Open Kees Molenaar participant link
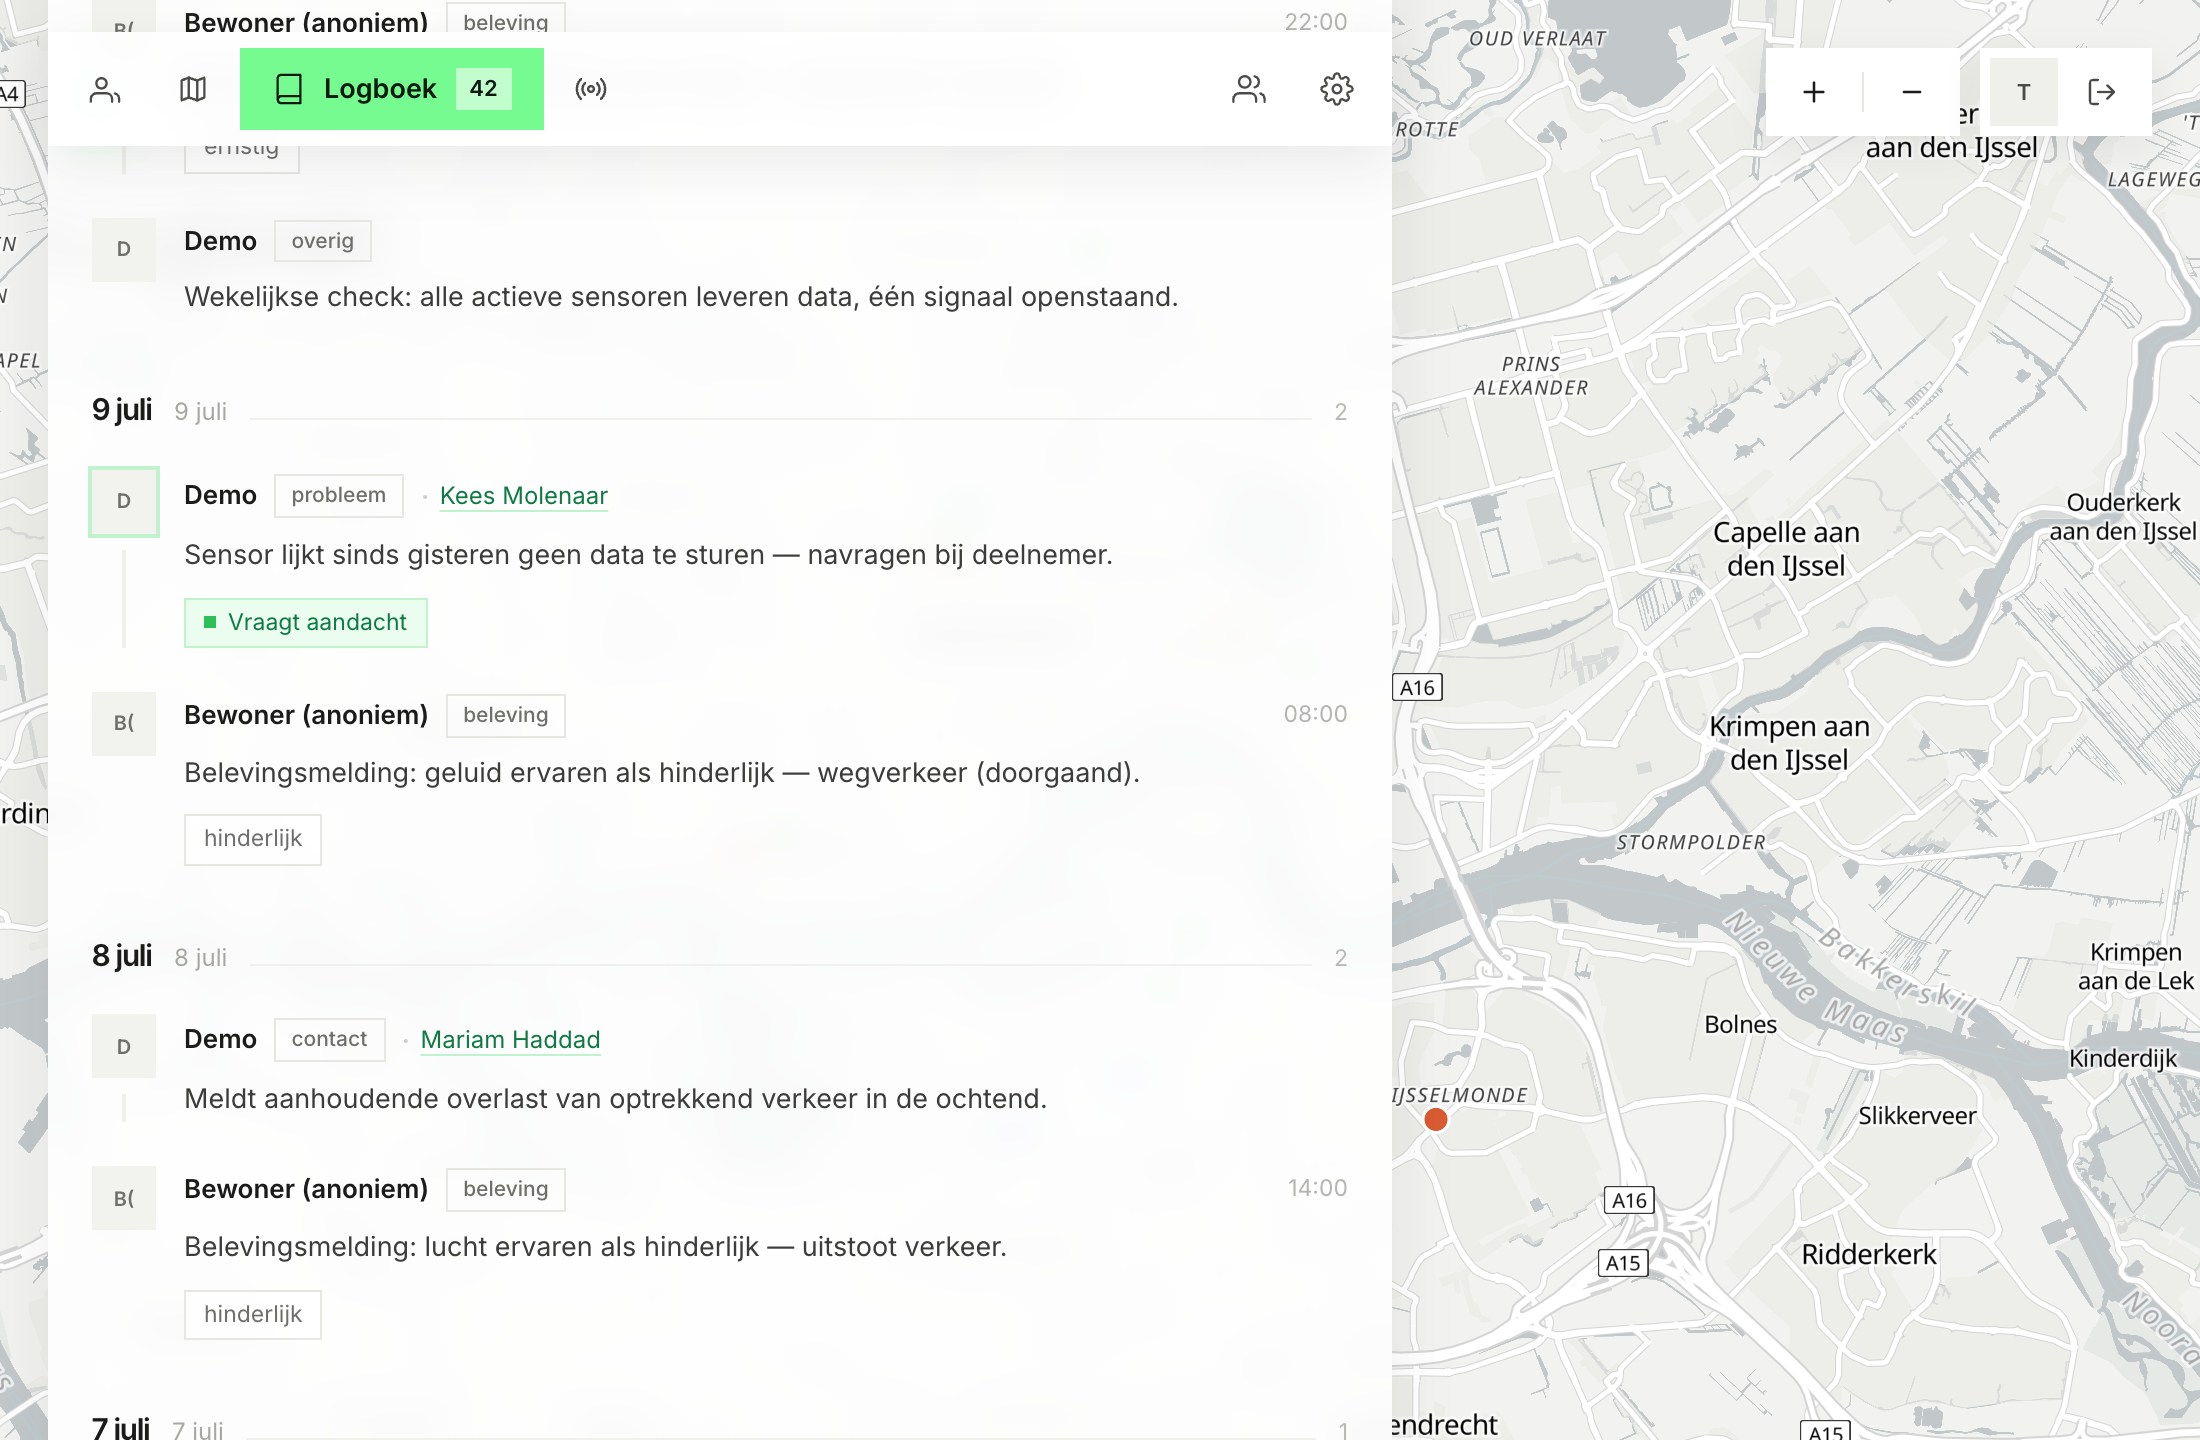The image size is (2200, 1440). coord(524,496)
